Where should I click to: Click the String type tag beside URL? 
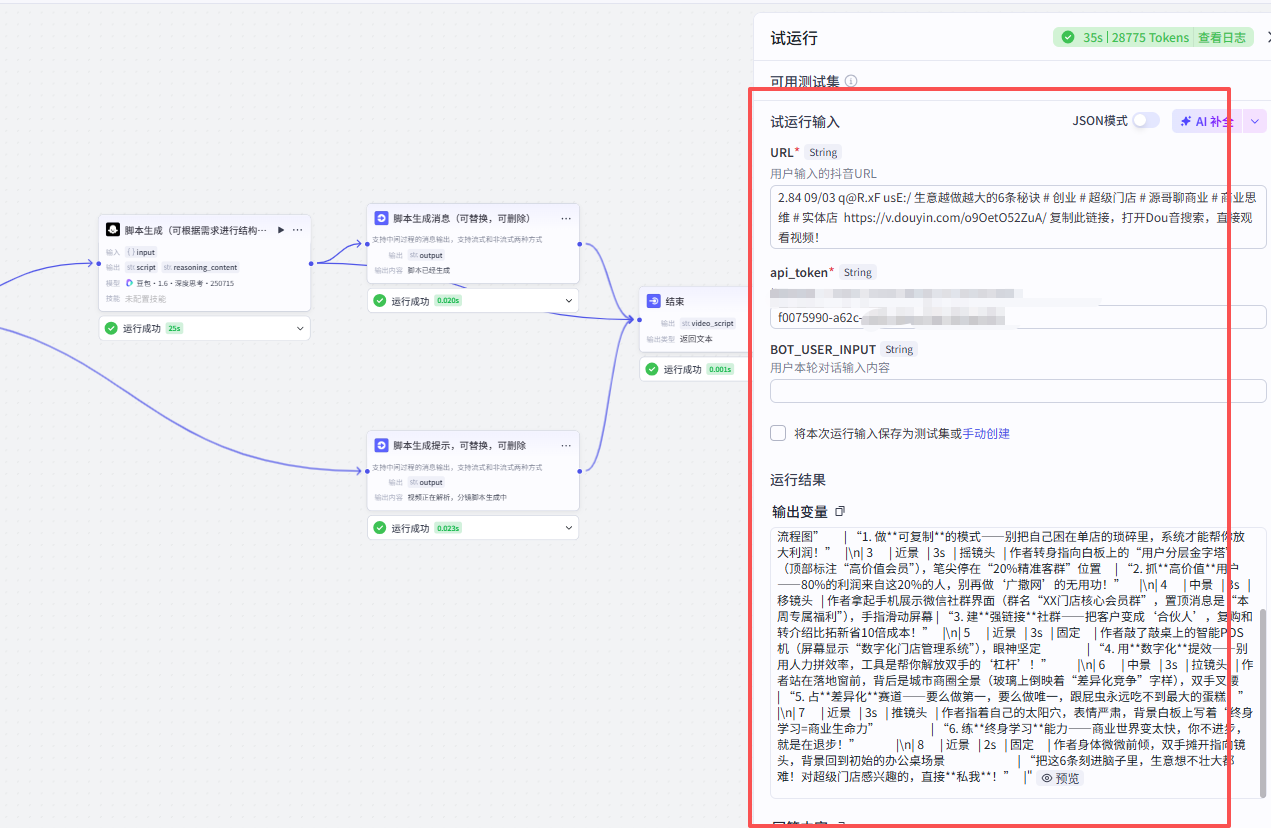823,152
